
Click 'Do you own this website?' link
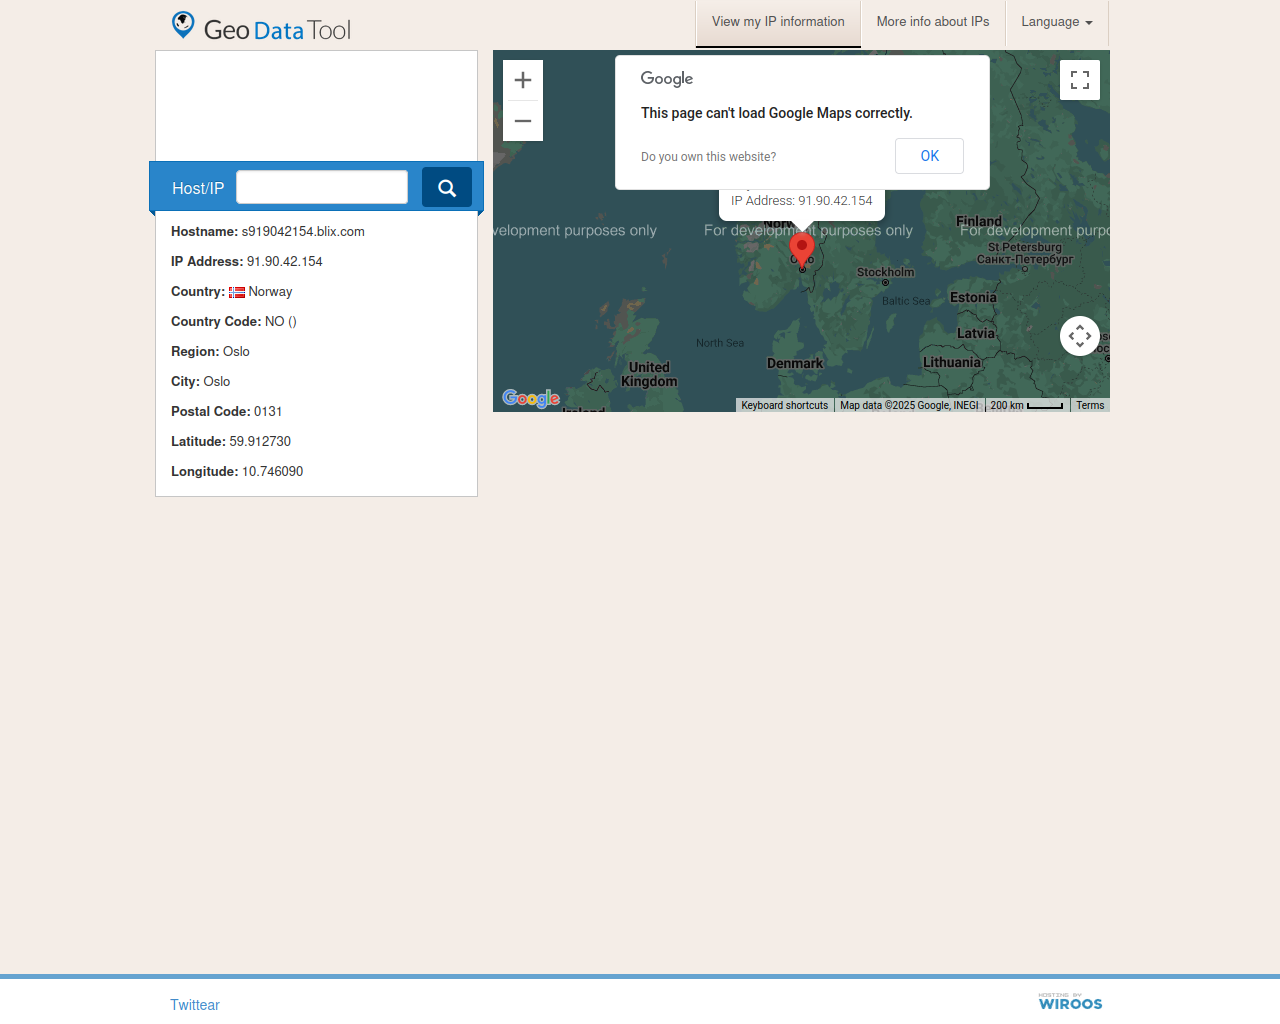[709, 157]
